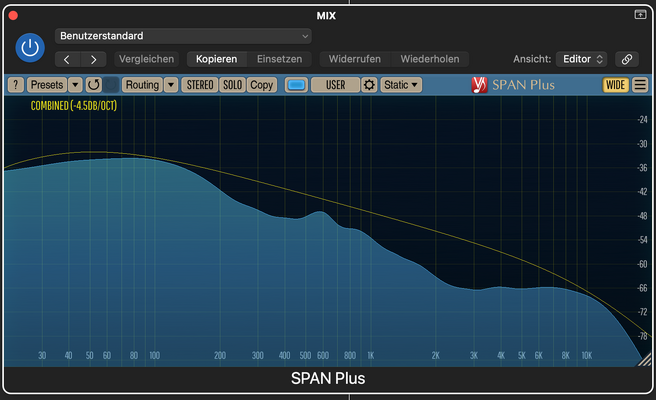Toggle the WIDE display button
Screen dimensions: 656x400
pos(615,85)
